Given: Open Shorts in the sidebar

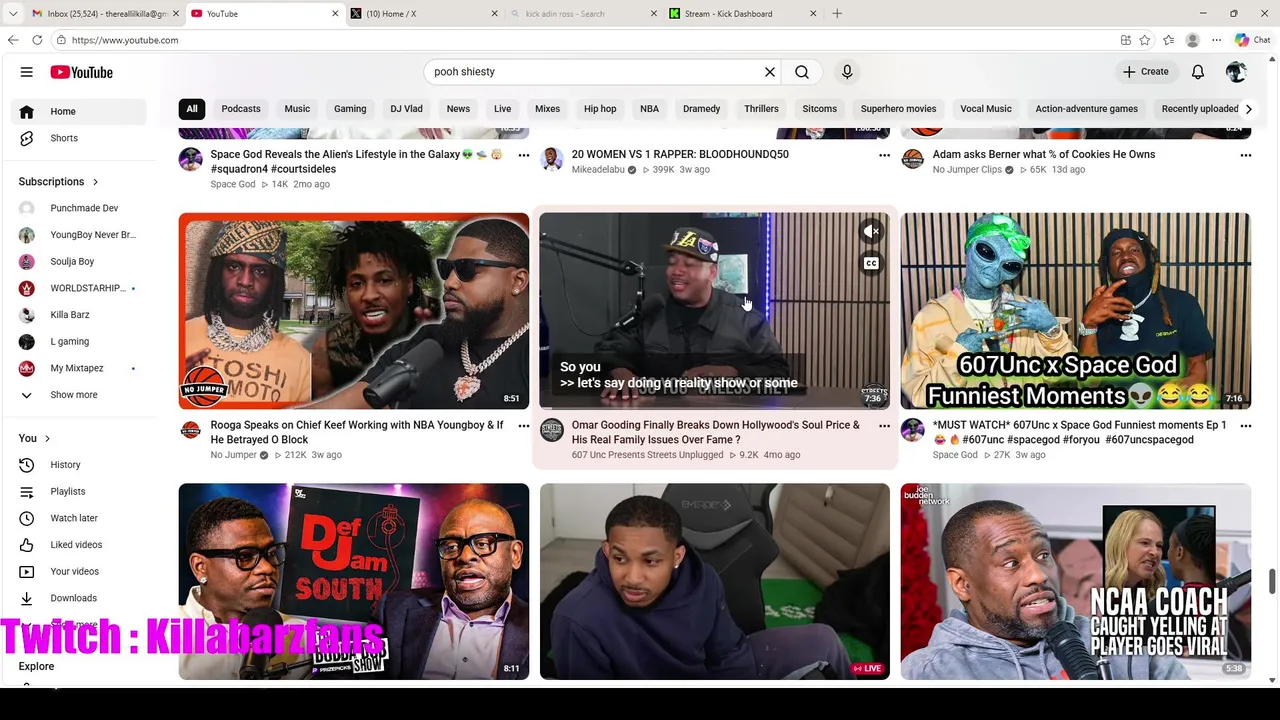Looking at the screenshot, I should point(80,138).
